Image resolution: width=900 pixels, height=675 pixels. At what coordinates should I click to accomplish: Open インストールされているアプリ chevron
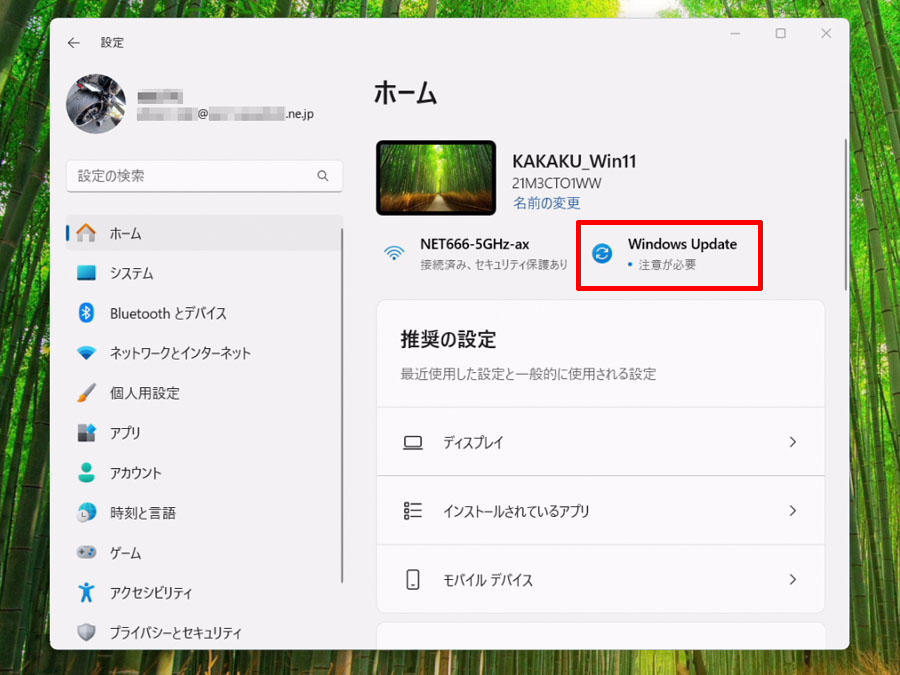[793, 511]
